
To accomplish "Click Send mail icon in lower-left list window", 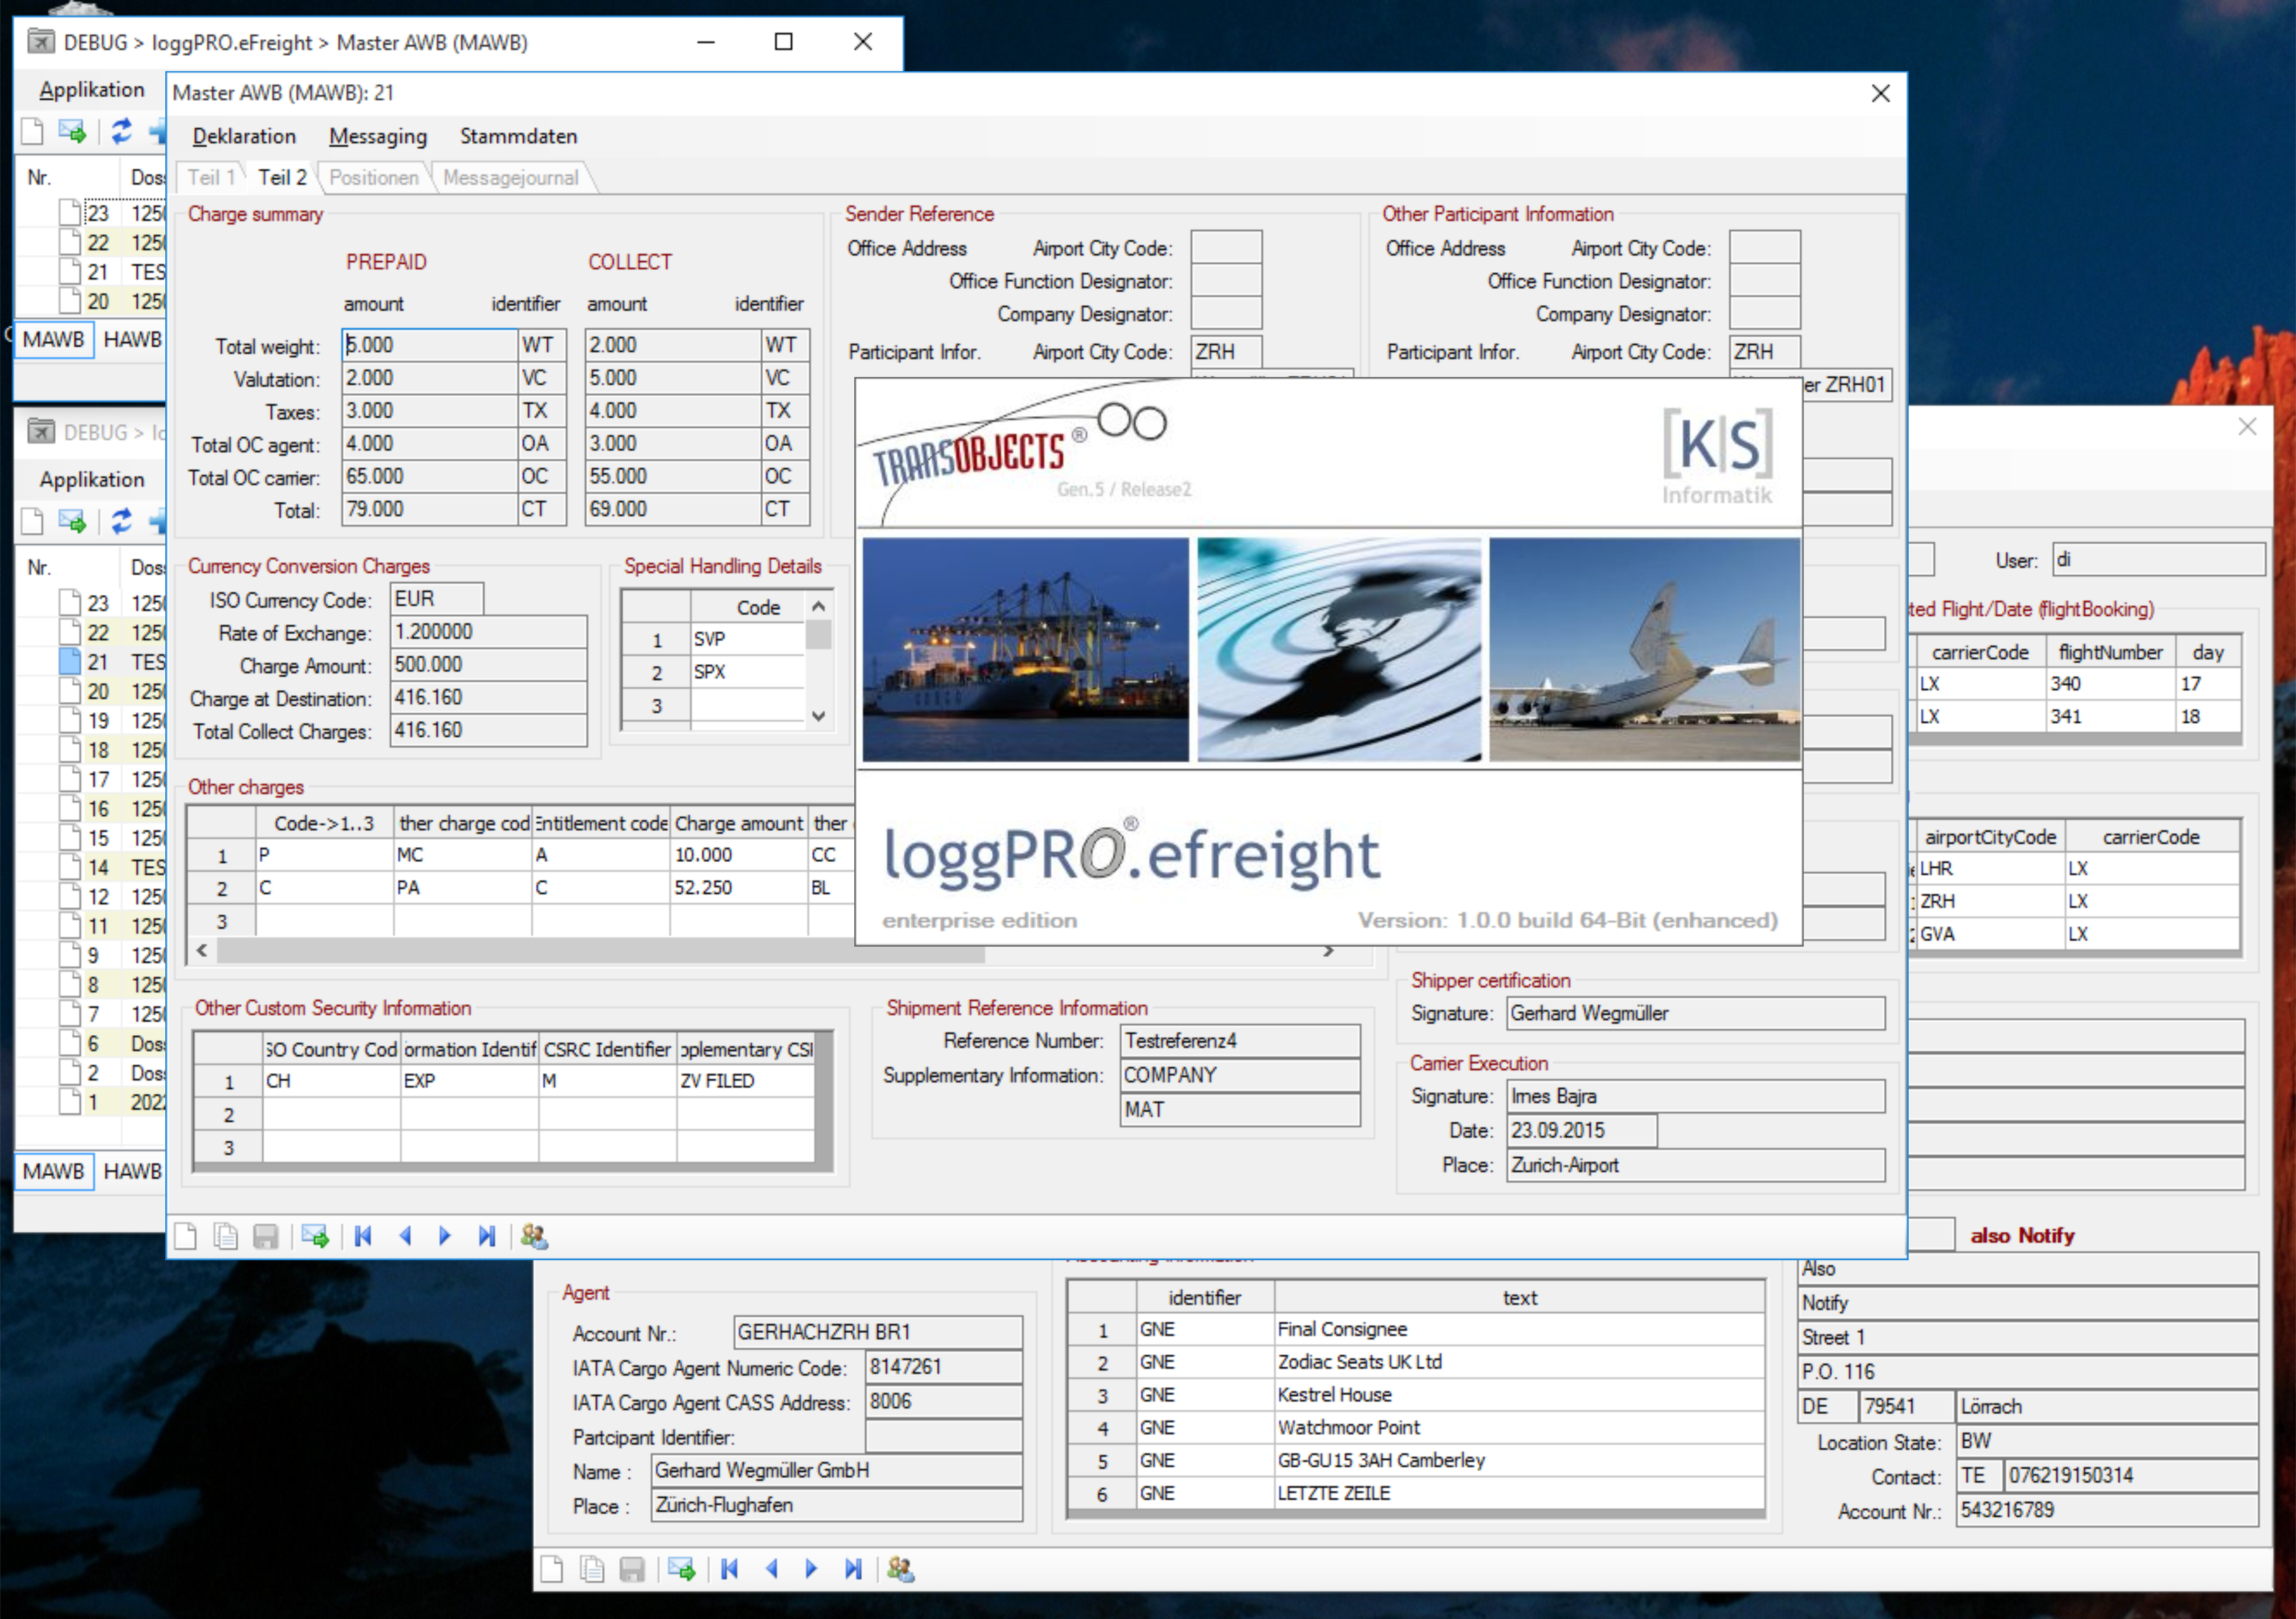I will 72,521.
